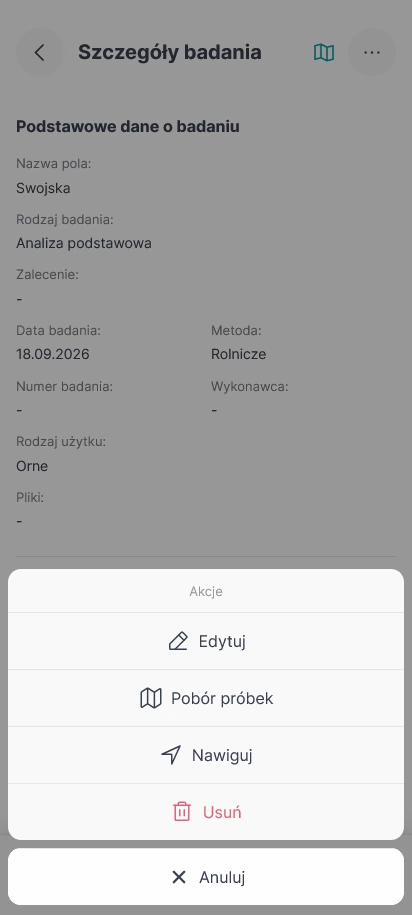Viewport: 412px width, 915px height.
Task: Click the X icon beside Anuluj
Action: pyautogui.click(x=179, y=876)
